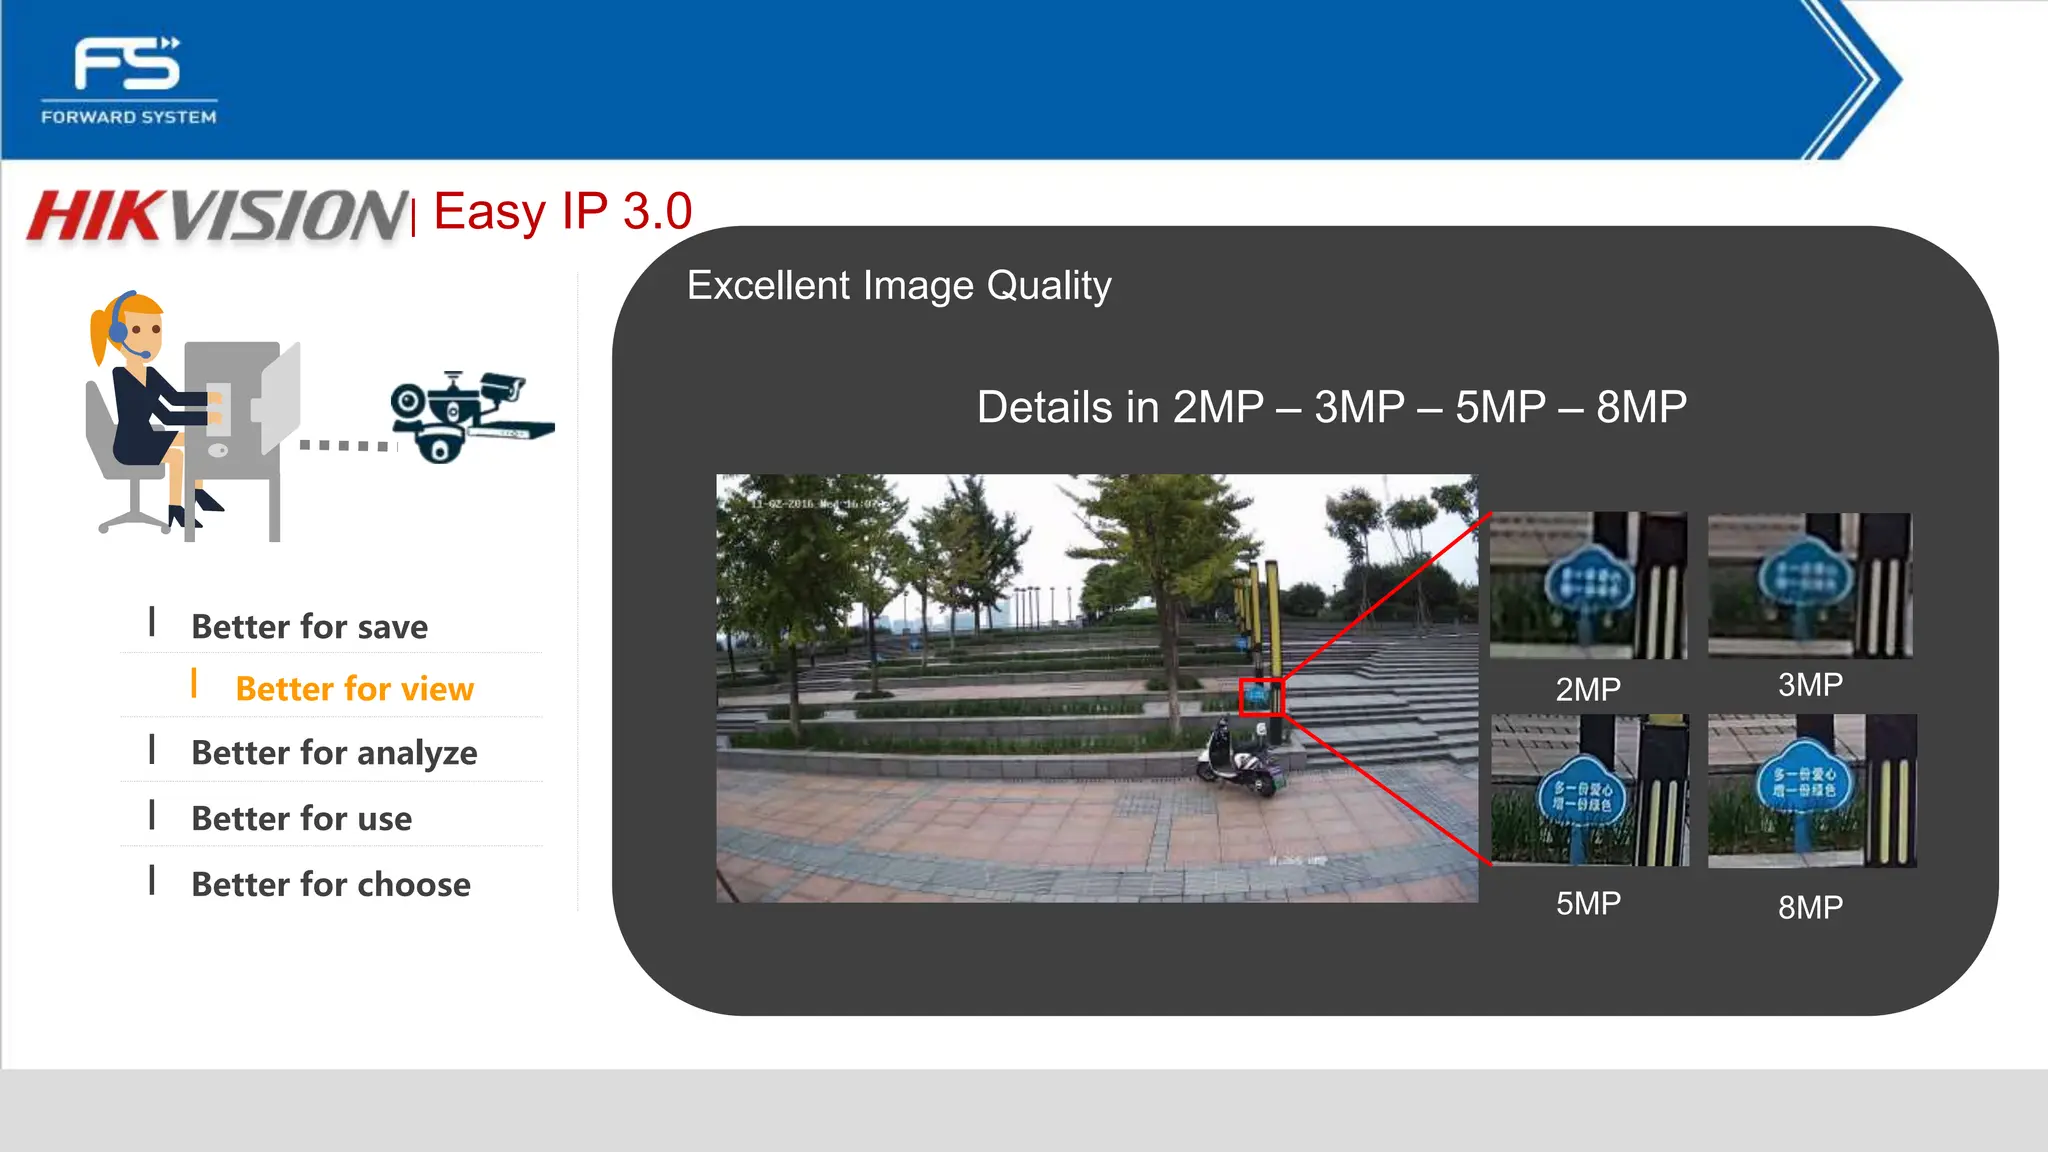
Task: Open the 3MP detail thumbnail
Action: tap(1810, 585)
